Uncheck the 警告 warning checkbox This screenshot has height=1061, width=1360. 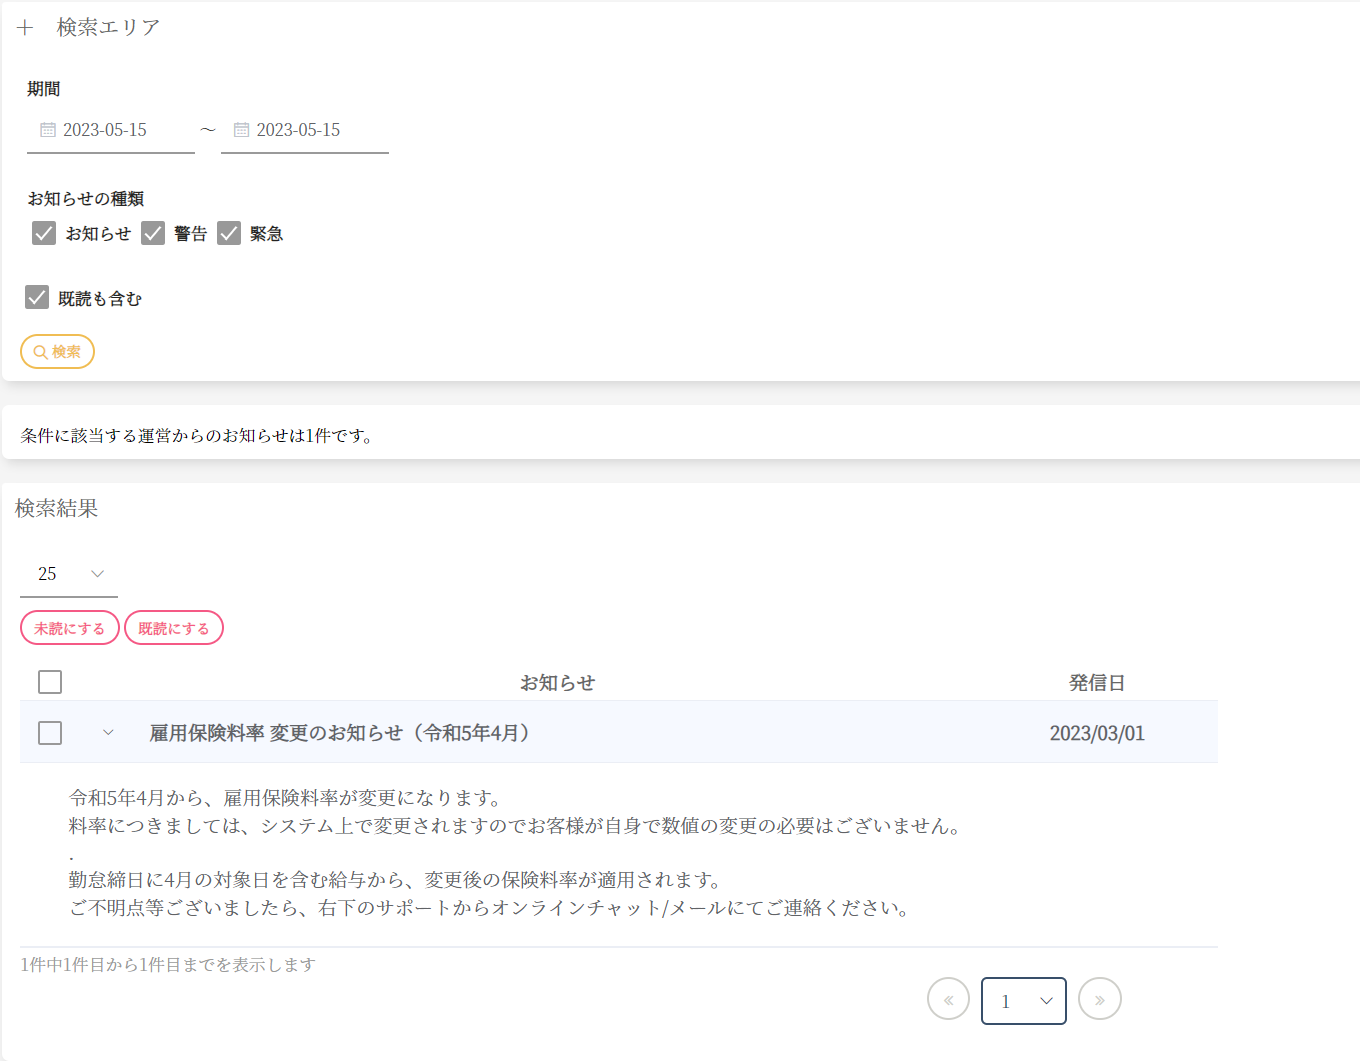(153, 233)
